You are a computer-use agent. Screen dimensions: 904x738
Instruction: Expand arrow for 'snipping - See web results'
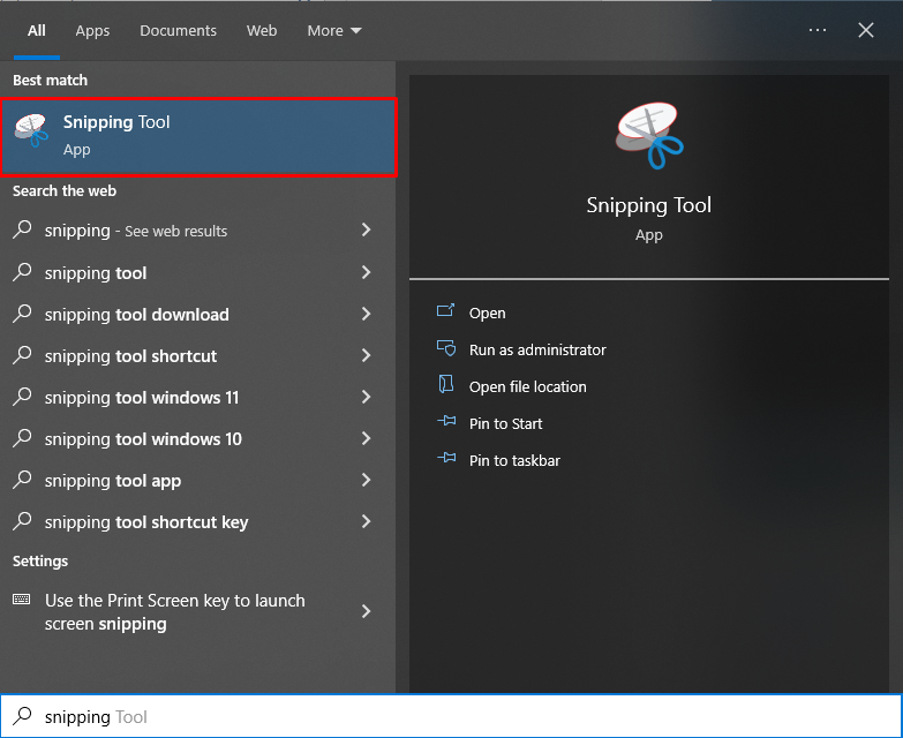pyautogui.click(x=366, y=229)
